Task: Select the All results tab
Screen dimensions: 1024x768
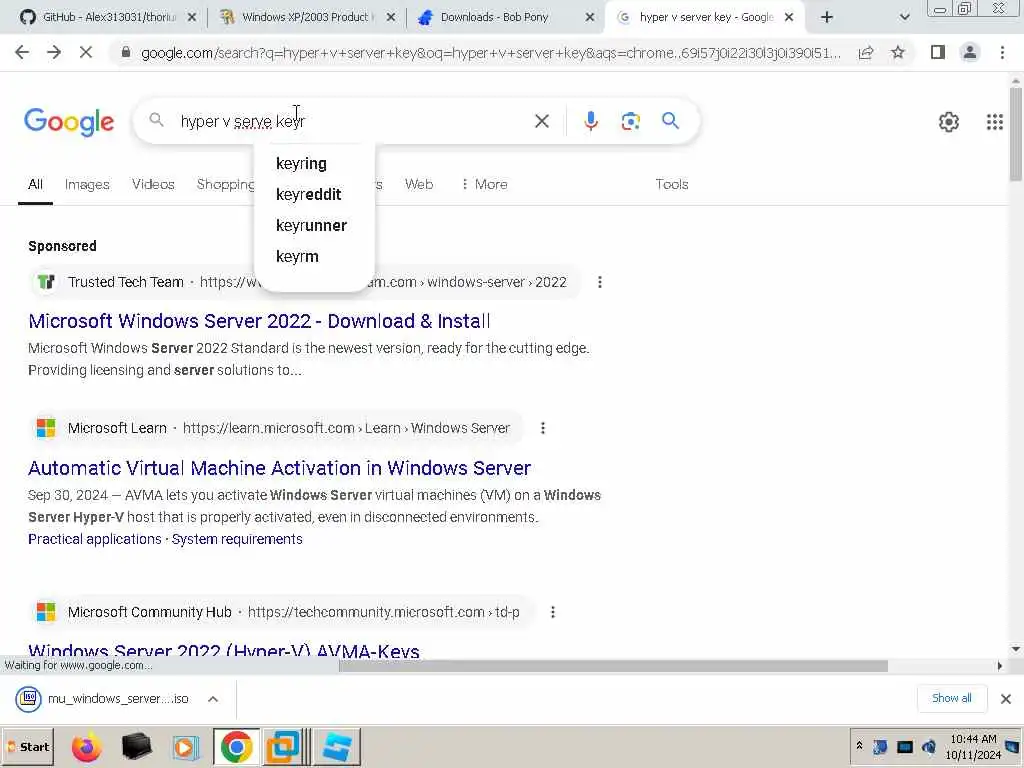Action: tap(35, 184)
